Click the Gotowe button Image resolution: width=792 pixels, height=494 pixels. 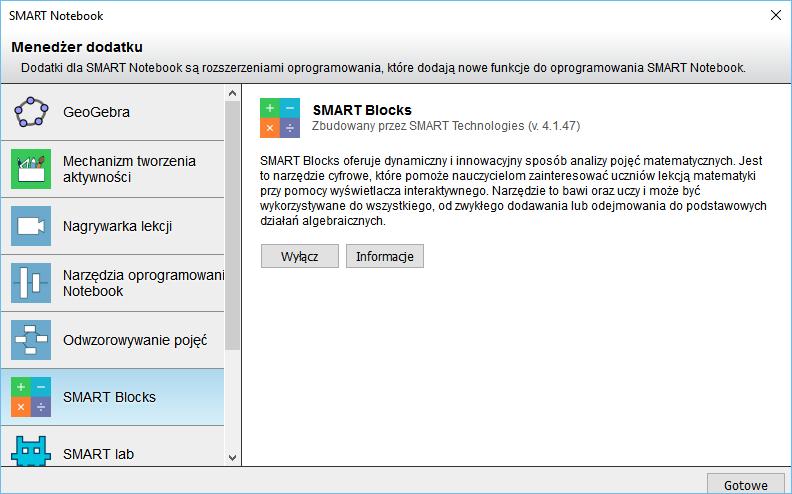(746, 484)
